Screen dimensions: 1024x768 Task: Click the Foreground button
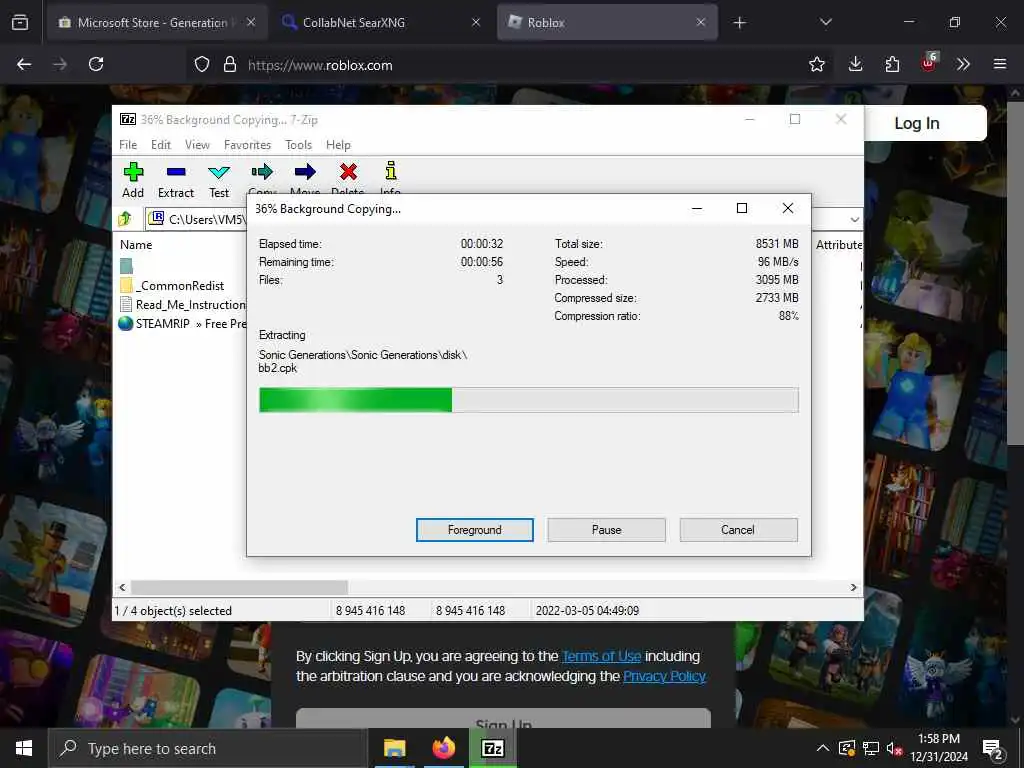click(x=475, y=530)
